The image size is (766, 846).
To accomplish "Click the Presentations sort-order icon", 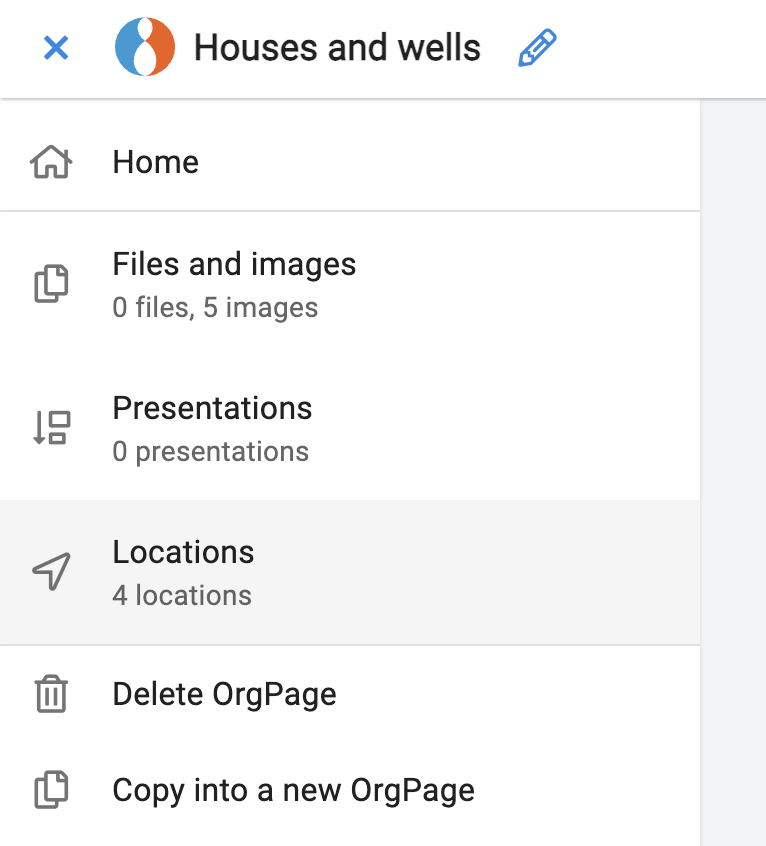I will tap(51, 428).
